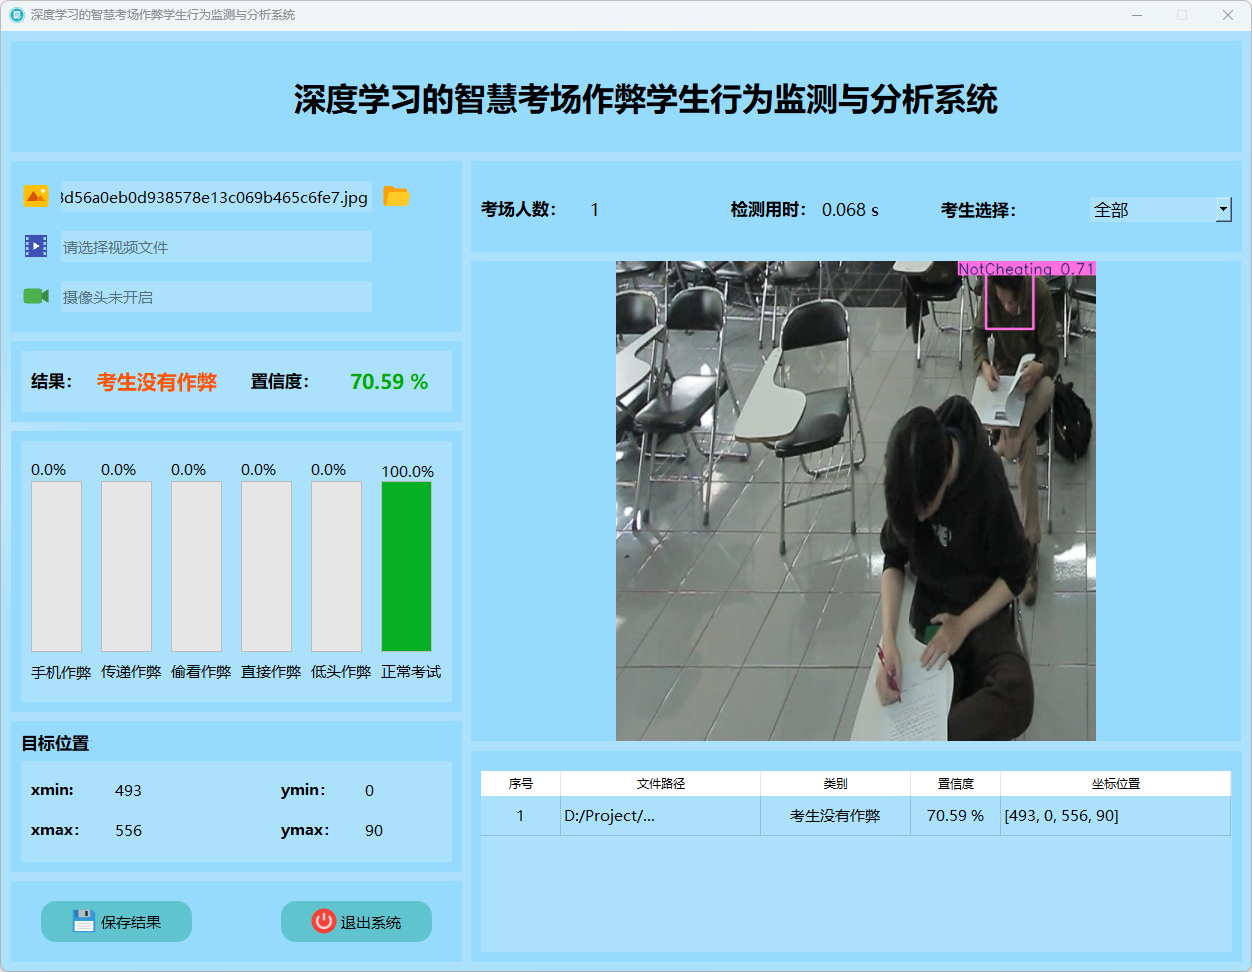Click the green camera icon
1252x972 pixels.
tap(36, 296)
